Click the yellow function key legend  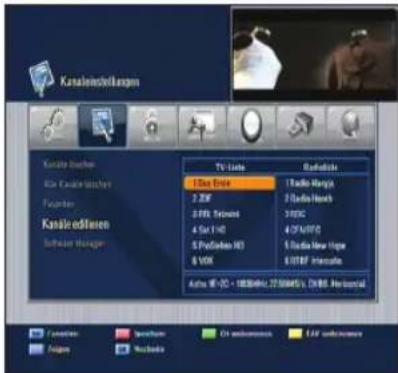click(325, 334)
